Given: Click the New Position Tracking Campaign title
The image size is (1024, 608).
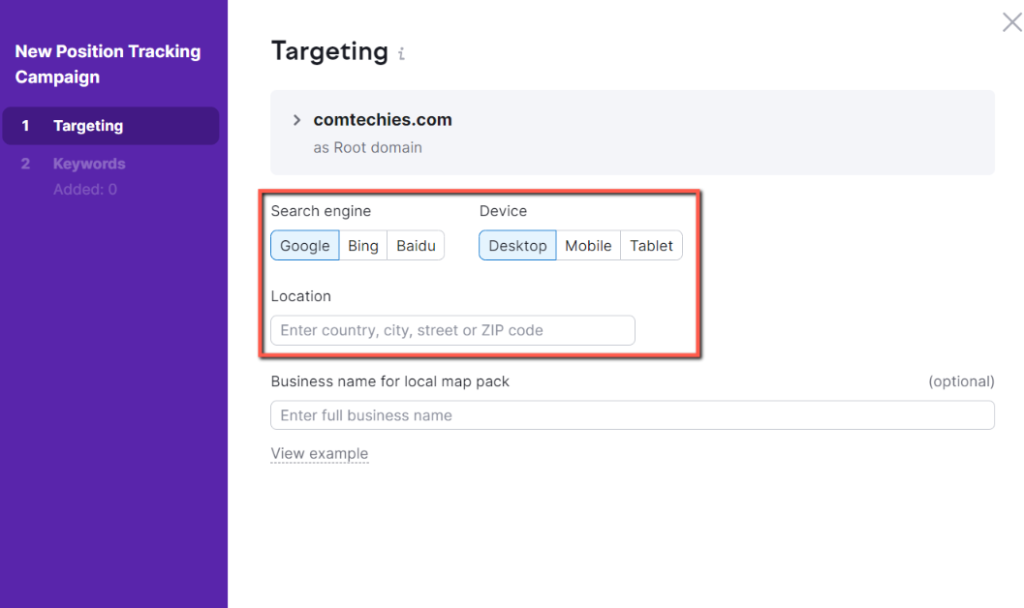Looking at the screenshot, I should (x=107, y=64).
